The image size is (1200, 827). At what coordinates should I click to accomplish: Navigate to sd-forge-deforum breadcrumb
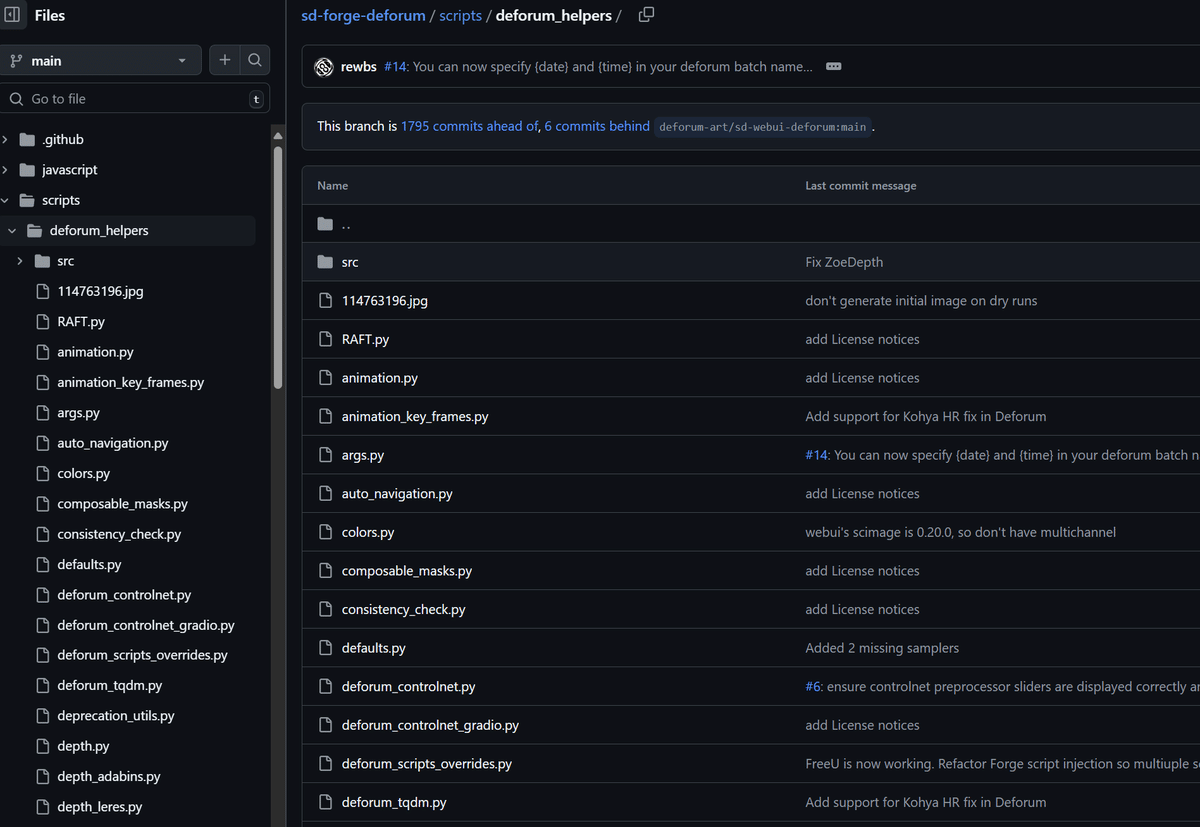[x=364, y=15]
